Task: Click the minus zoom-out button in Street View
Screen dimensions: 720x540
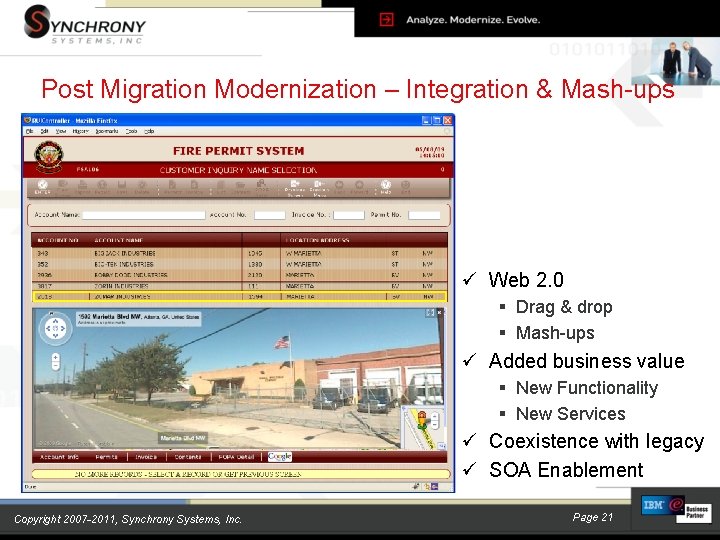Action: [x=56, y=366]
